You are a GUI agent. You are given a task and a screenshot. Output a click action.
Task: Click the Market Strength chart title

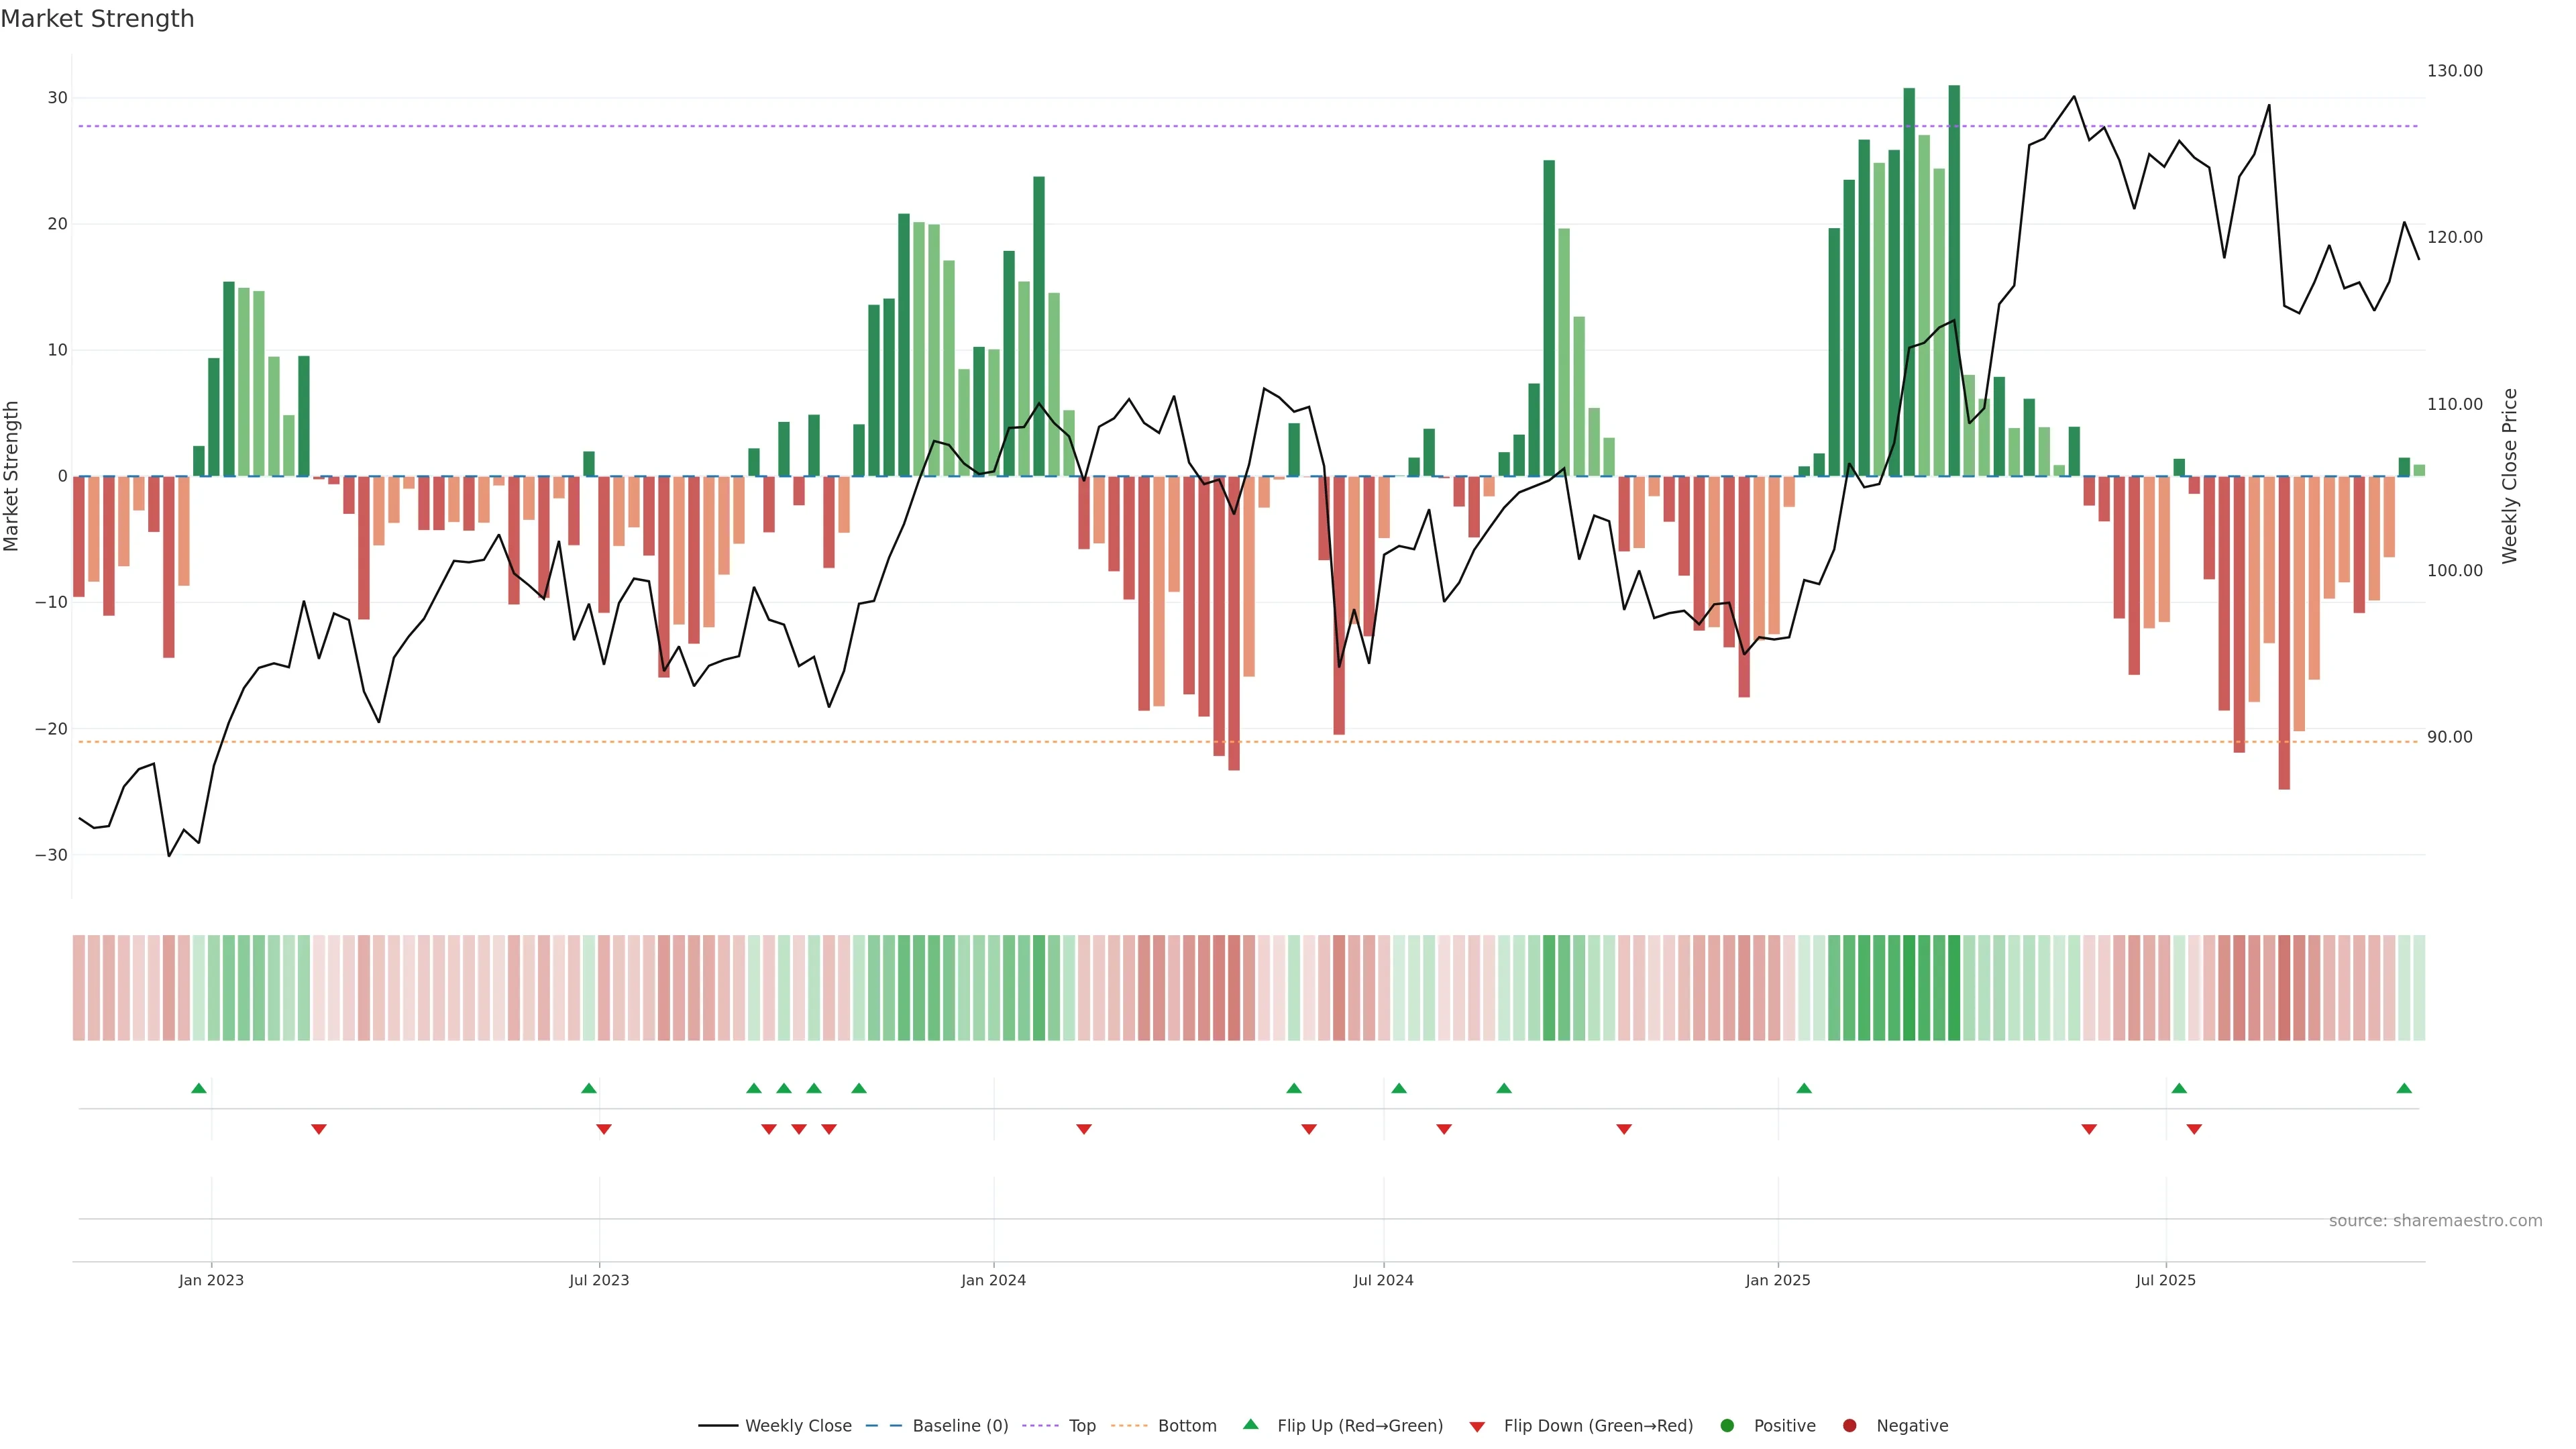[x=97, y=19]
